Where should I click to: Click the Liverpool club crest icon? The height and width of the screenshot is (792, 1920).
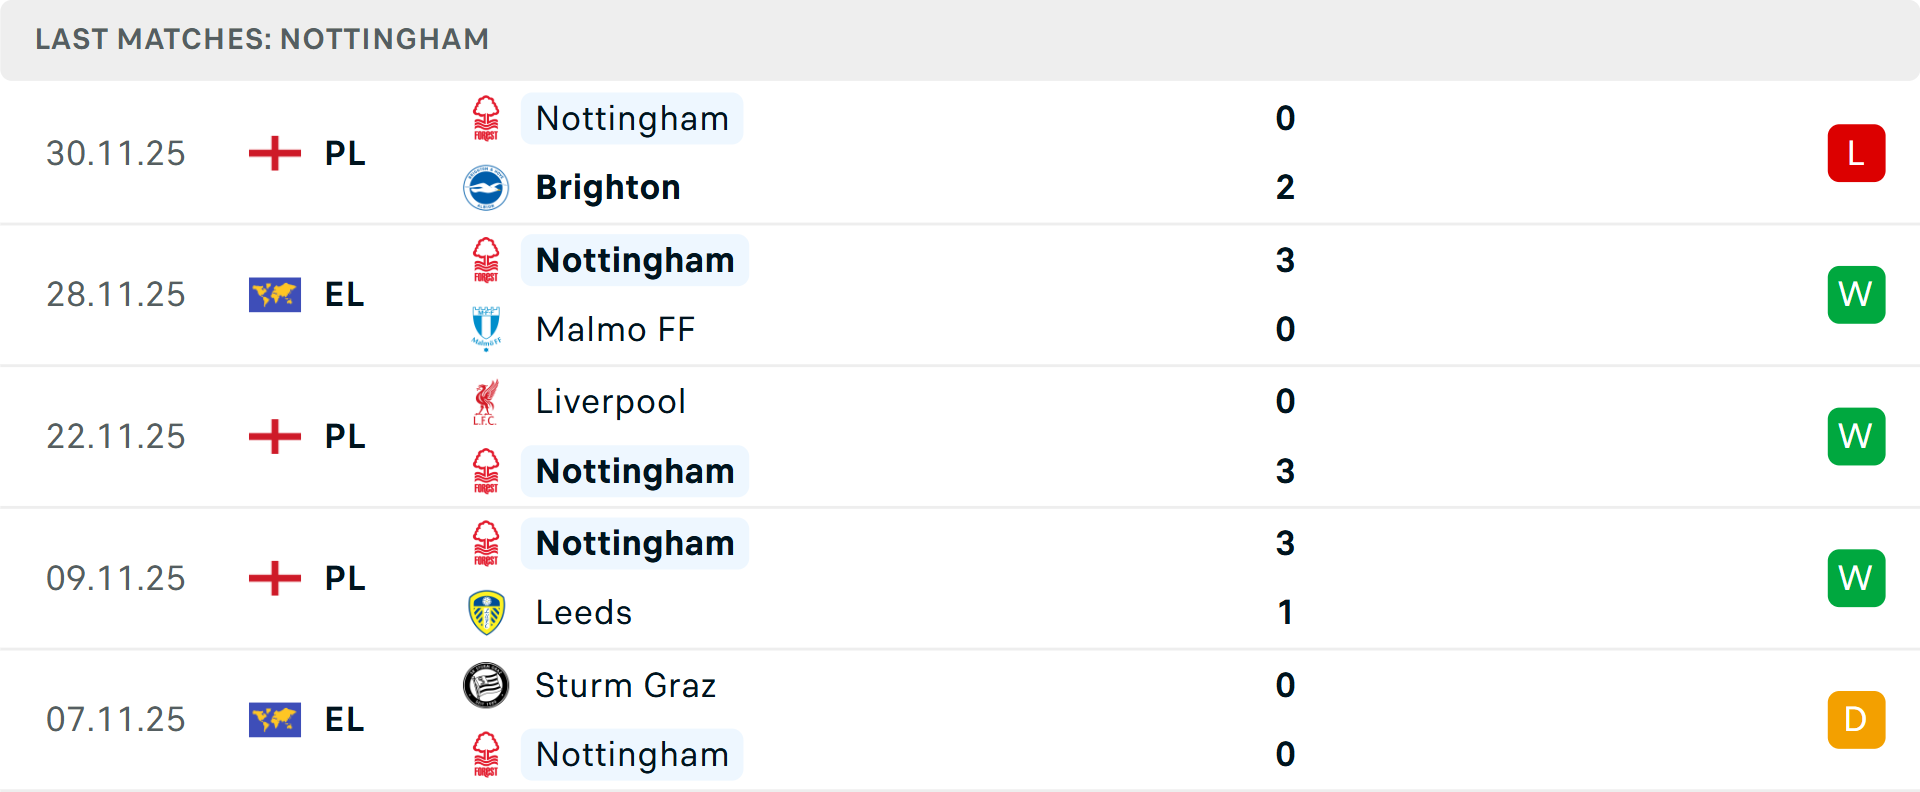click(486, 402)
